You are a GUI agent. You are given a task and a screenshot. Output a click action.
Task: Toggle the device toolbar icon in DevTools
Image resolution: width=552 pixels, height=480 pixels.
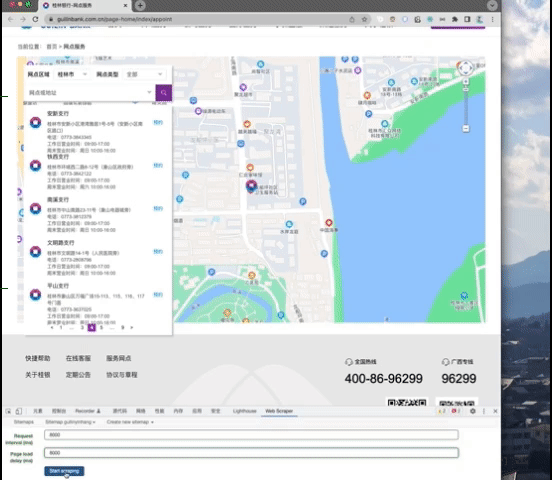point(19,411)
